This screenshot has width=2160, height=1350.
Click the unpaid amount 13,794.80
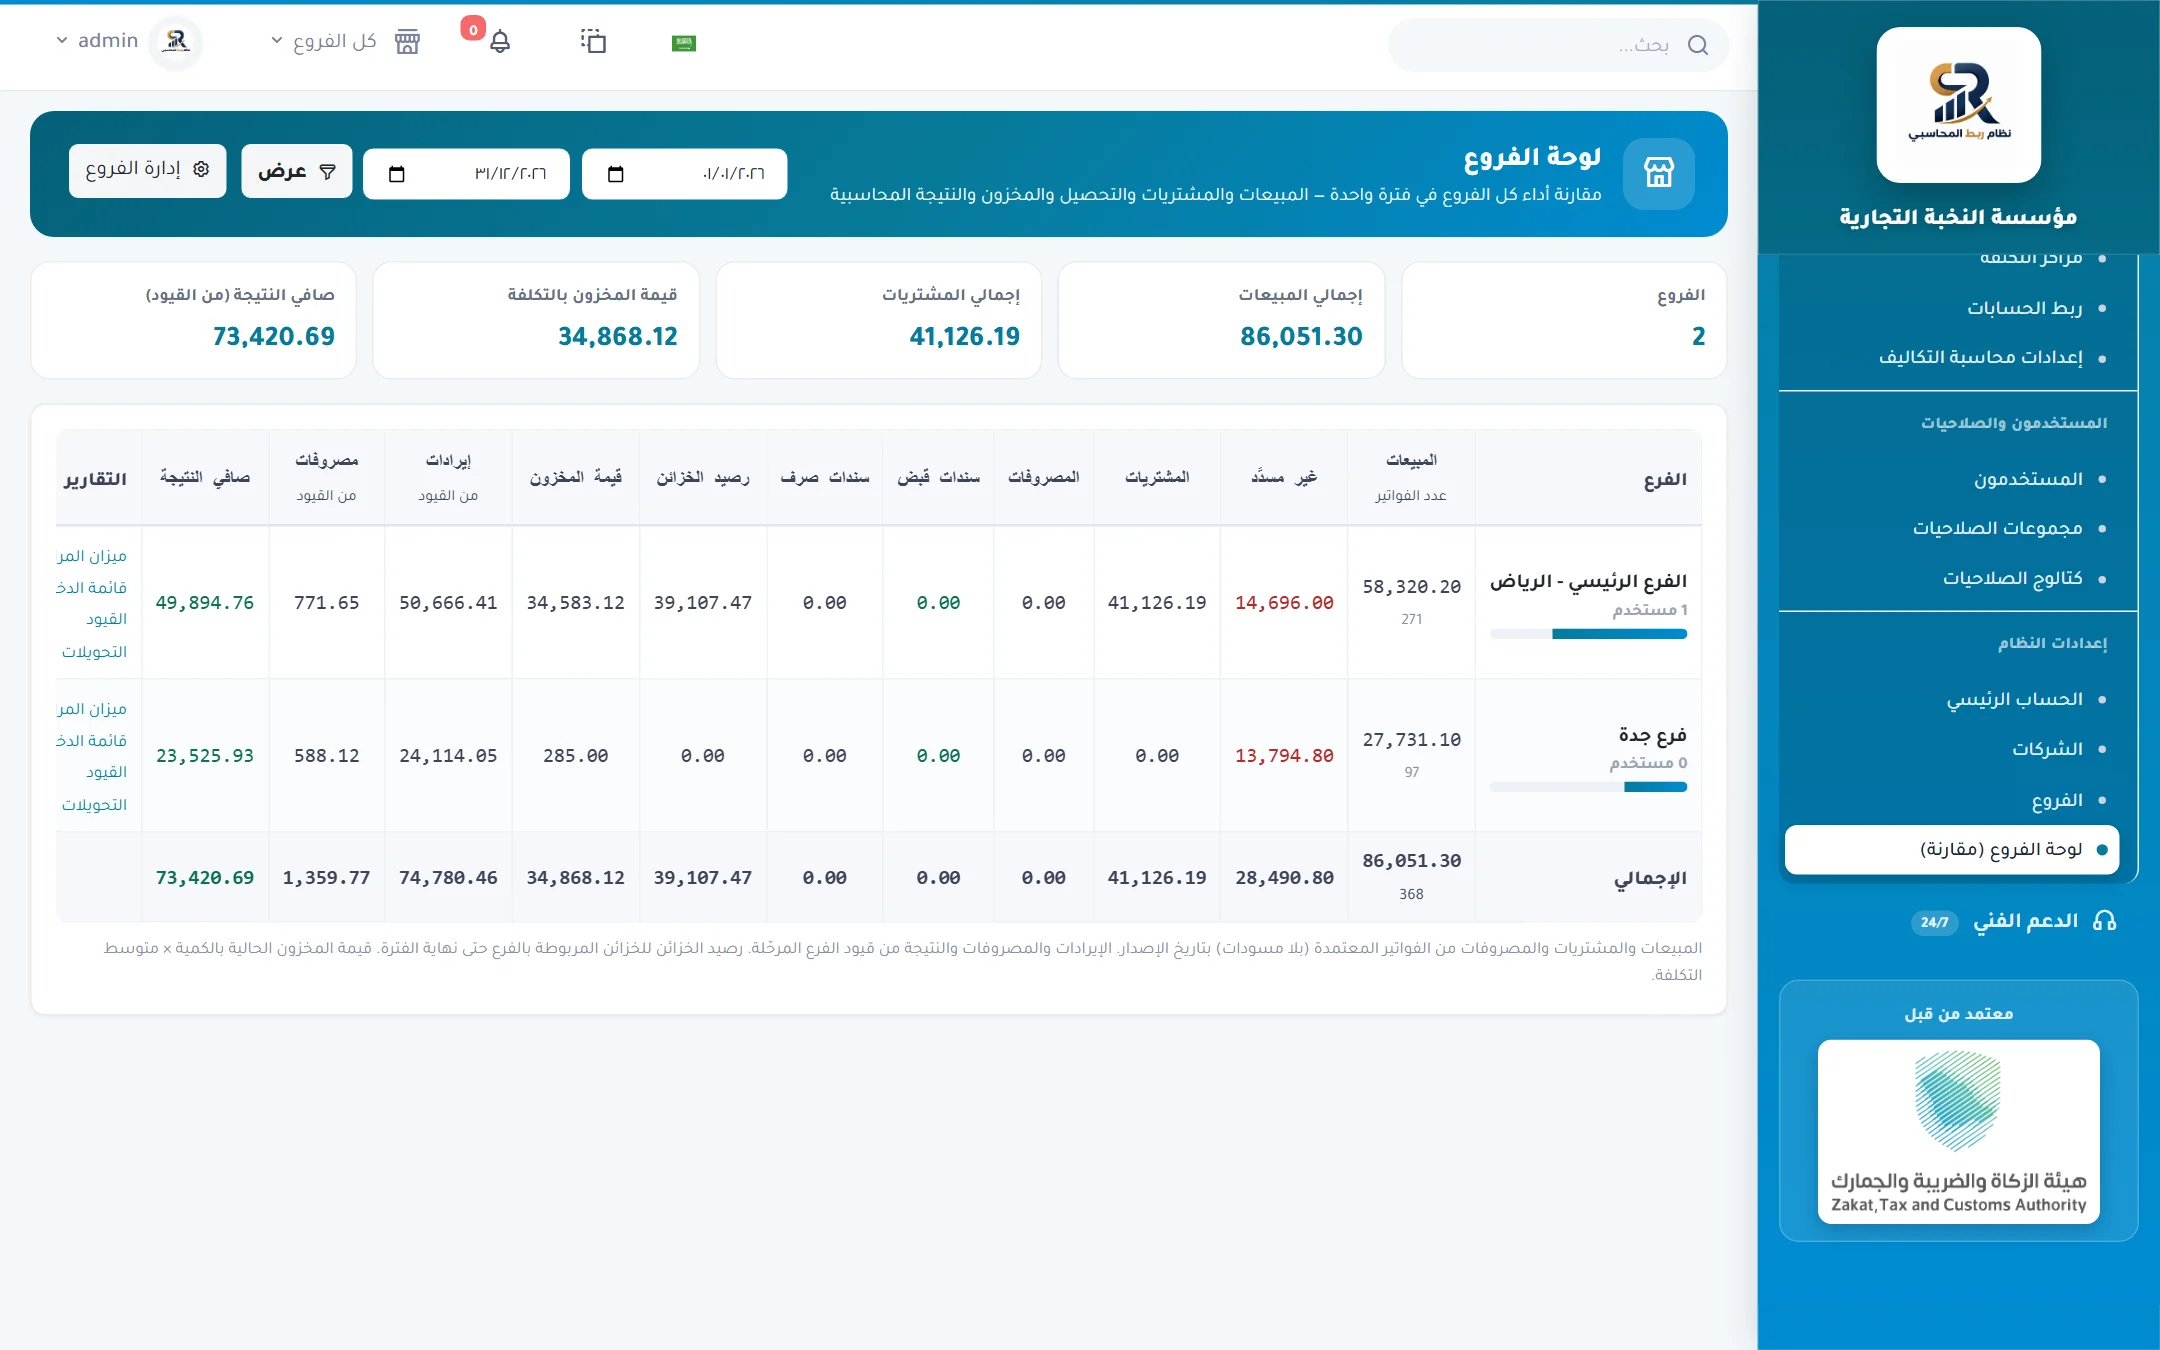pos(1284,756)
